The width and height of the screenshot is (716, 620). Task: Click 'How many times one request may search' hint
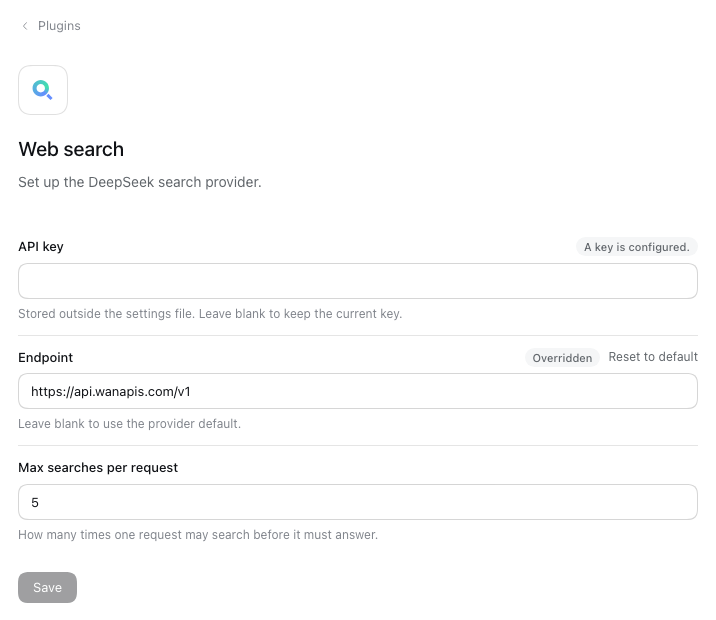(x=198, y=535)
